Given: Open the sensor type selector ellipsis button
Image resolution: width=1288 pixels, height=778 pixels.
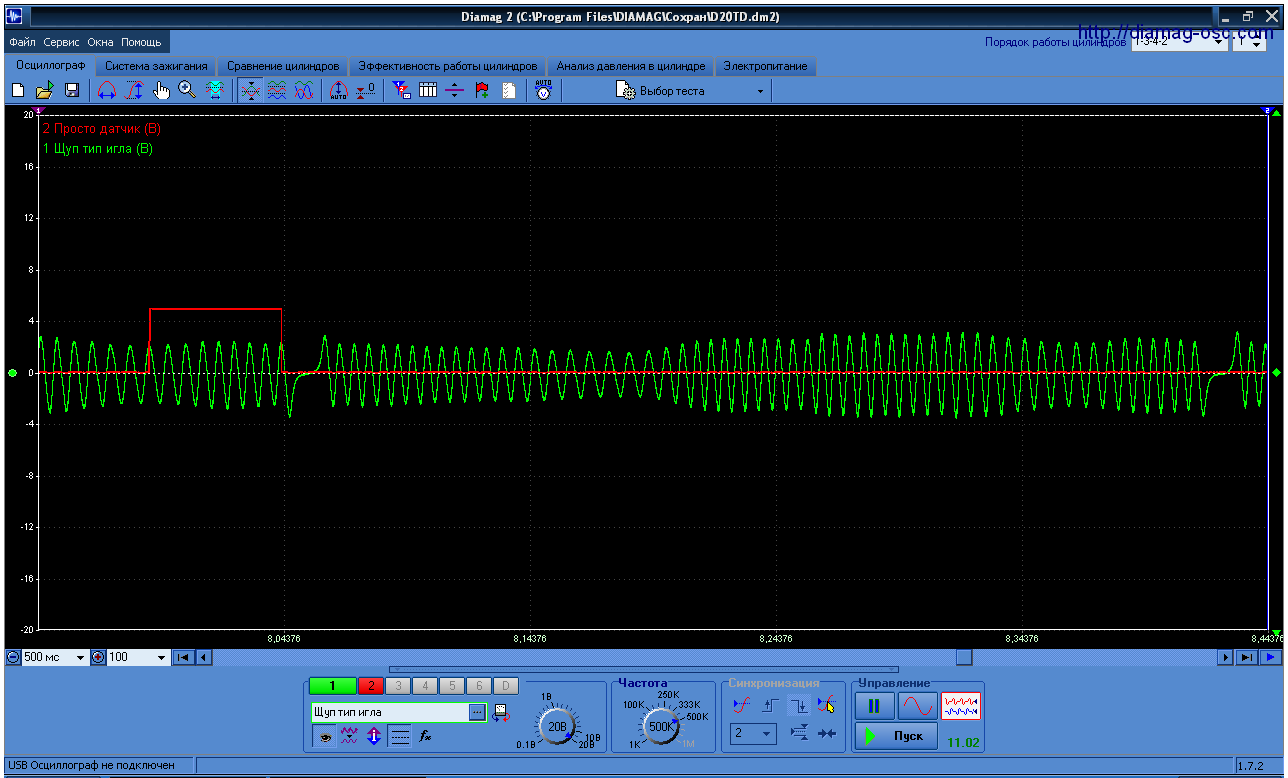Looking at the screenshot, I should 478,712.
